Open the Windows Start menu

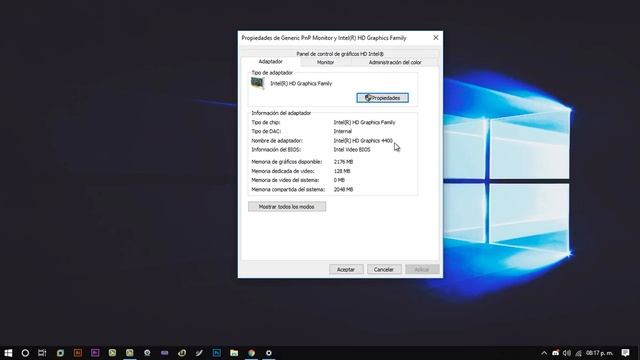click(x=8, y=353)
